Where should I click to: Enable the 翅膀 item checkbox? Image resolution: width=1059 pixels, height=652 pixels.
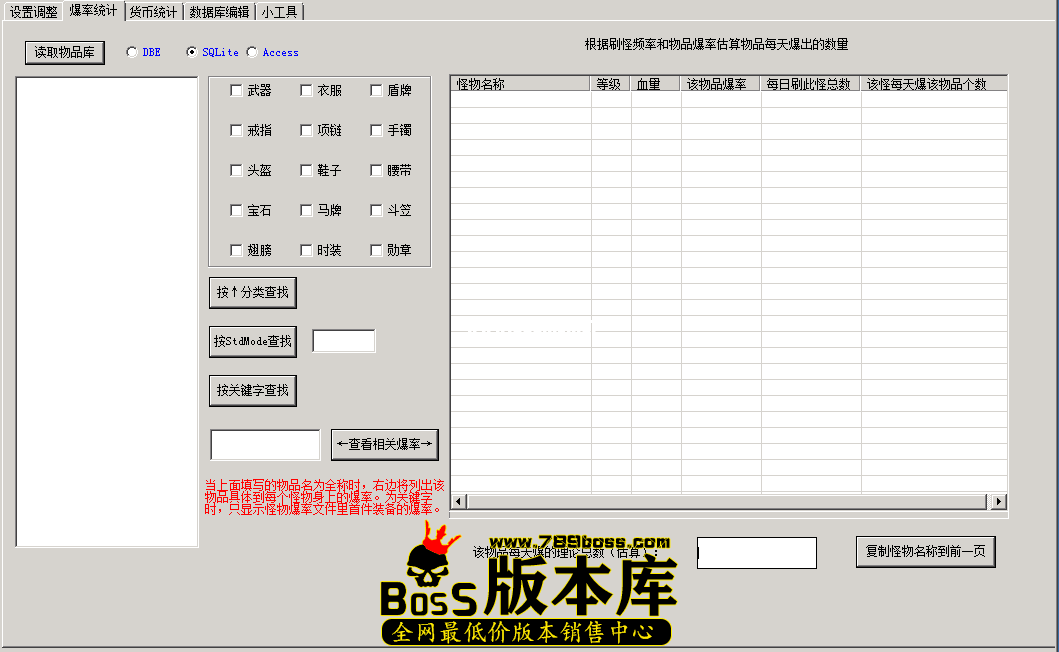pos(235,249)
